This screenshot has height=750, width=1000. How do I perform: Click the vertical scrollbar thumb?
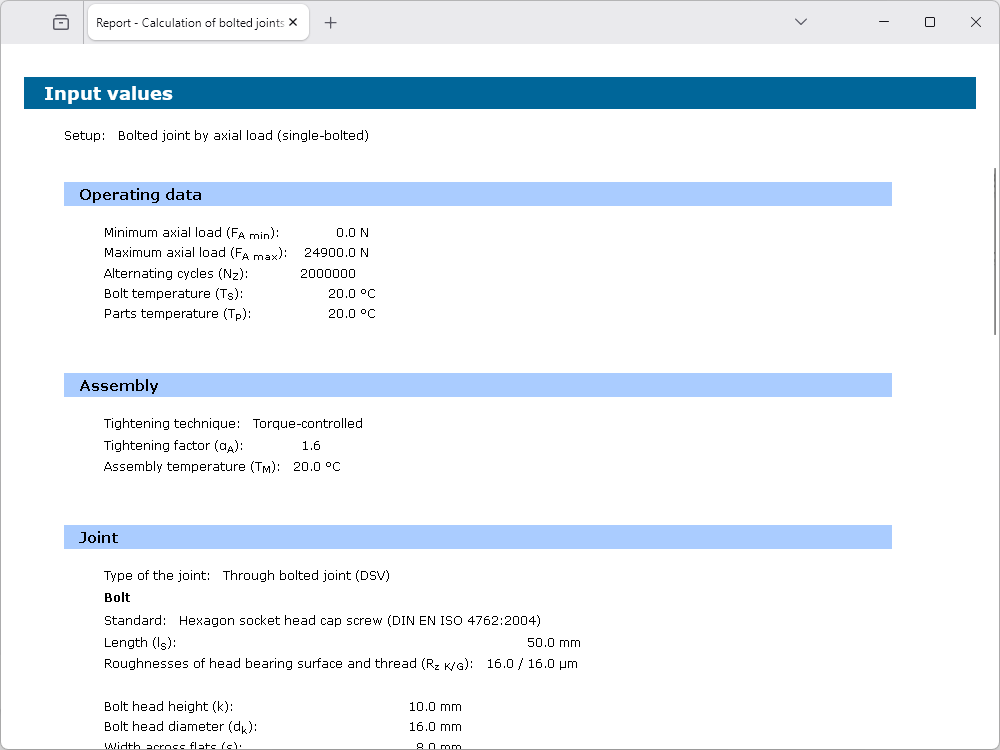(993, 250)
